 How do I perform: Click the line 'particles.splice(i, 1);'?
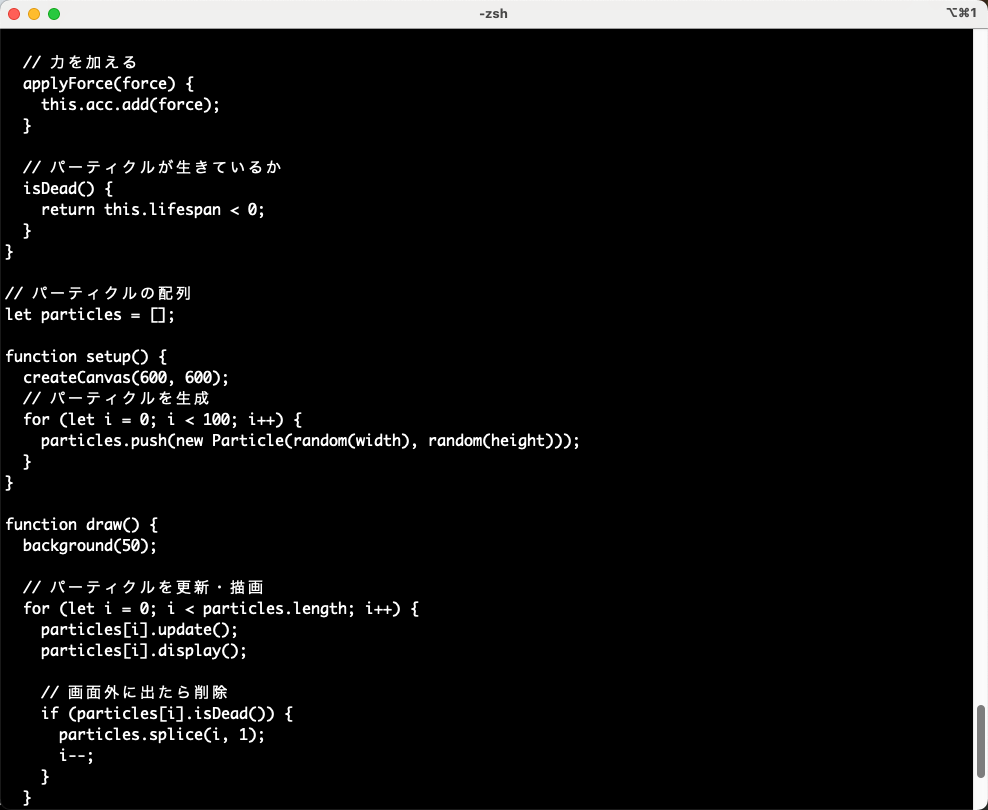(x=162, y=734)
